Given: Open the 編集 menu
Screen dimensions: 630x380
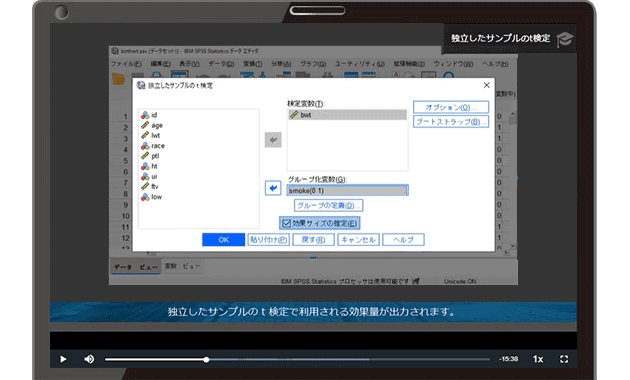Looking at the screenshot, I should (160, 64).
